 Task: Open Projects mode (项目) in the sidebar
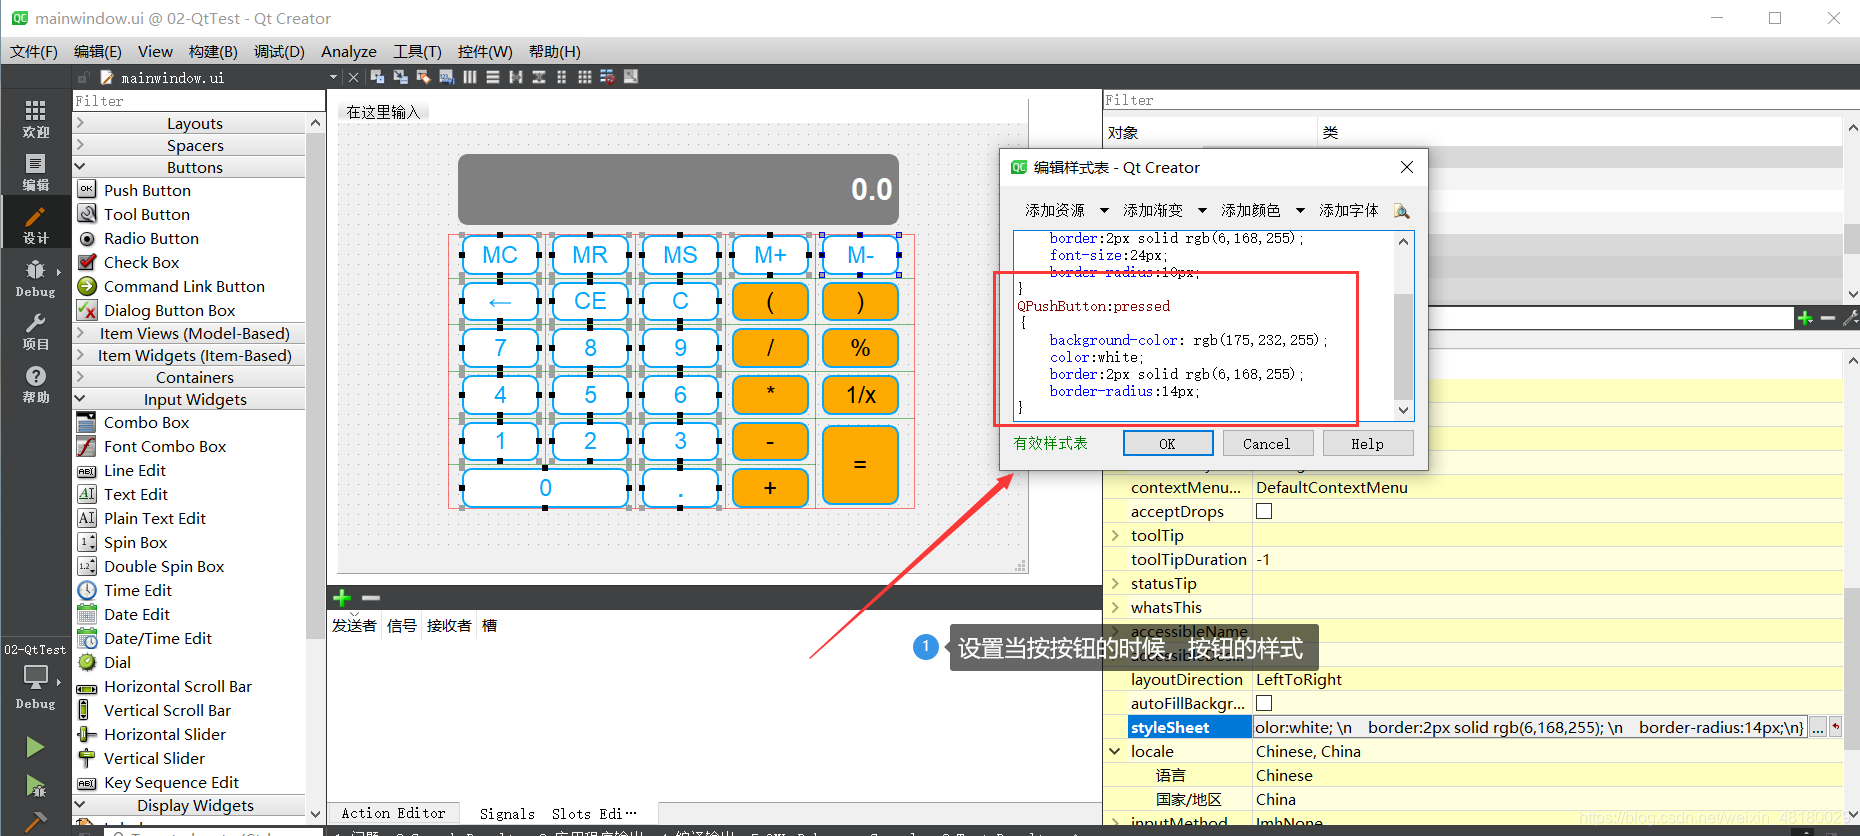pos(36,331)
